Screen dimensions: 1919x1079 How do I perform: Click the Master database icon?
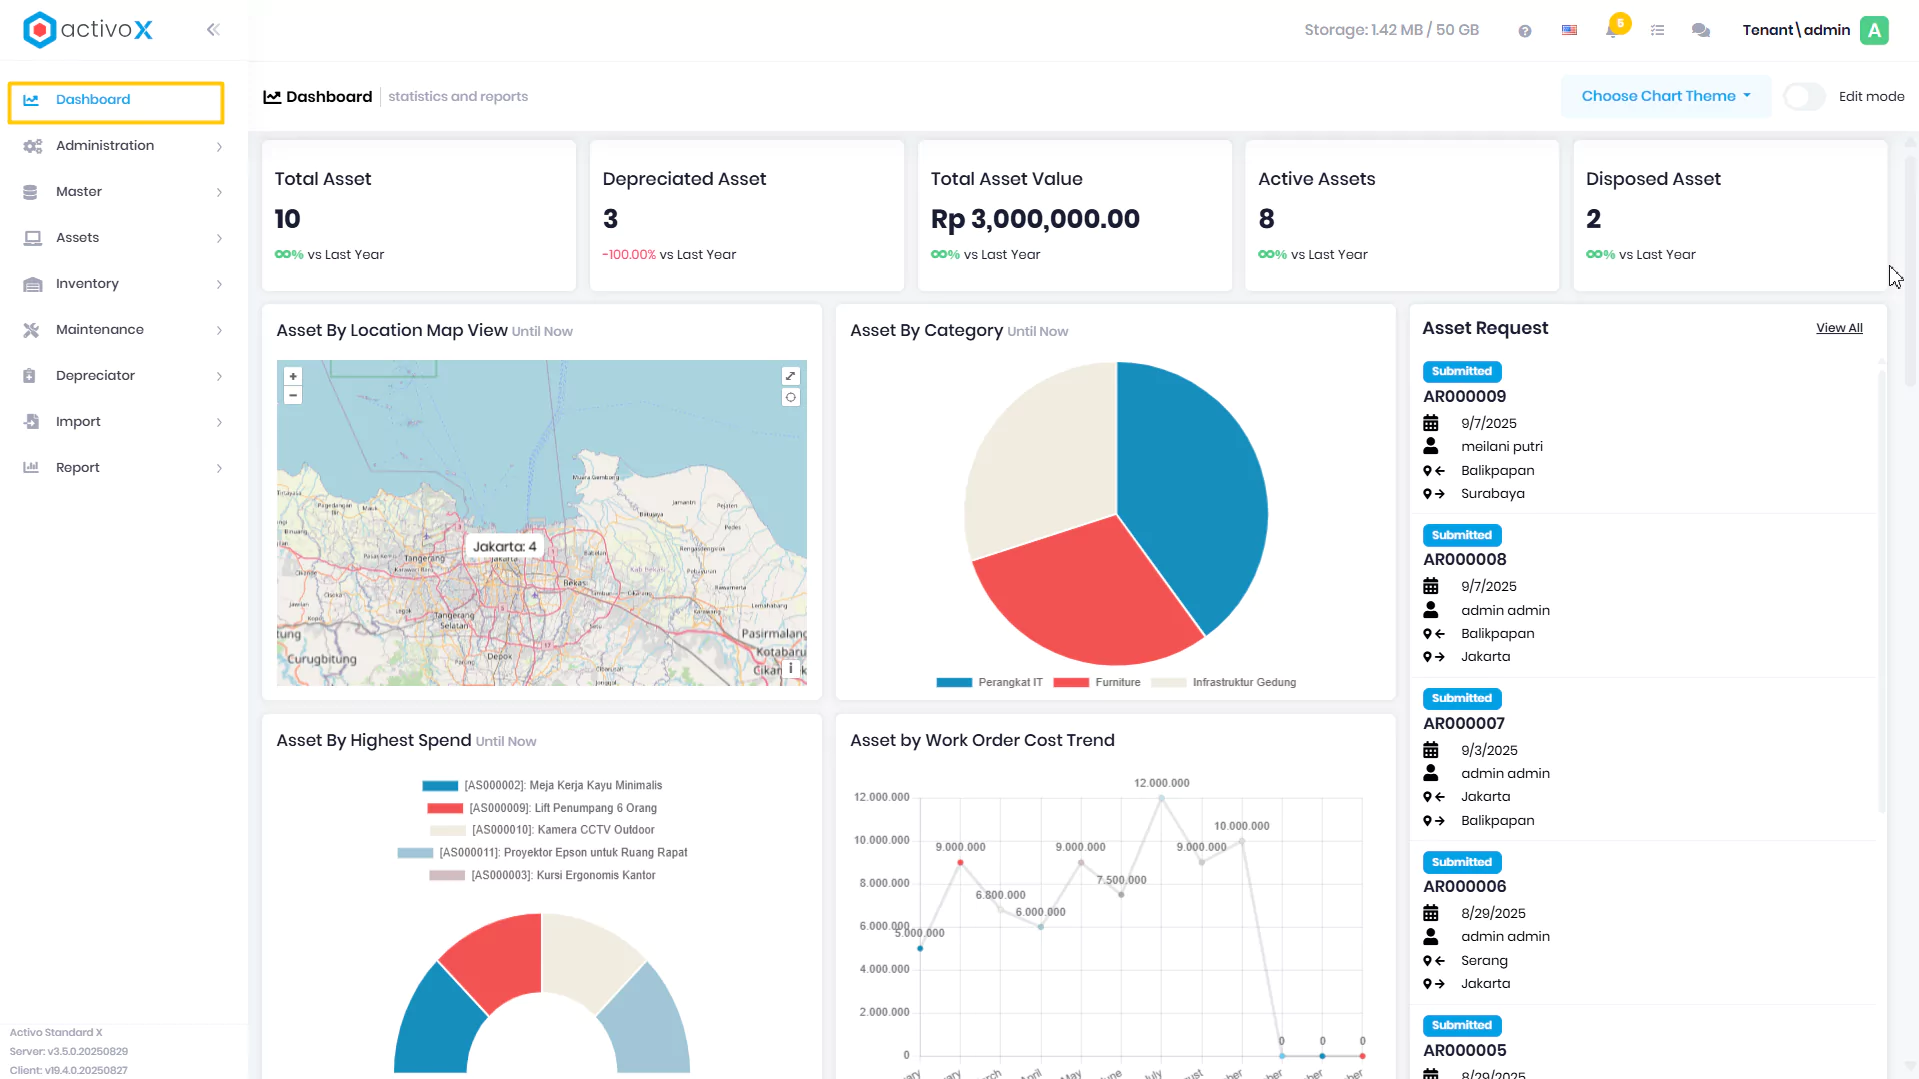point(30,192)
